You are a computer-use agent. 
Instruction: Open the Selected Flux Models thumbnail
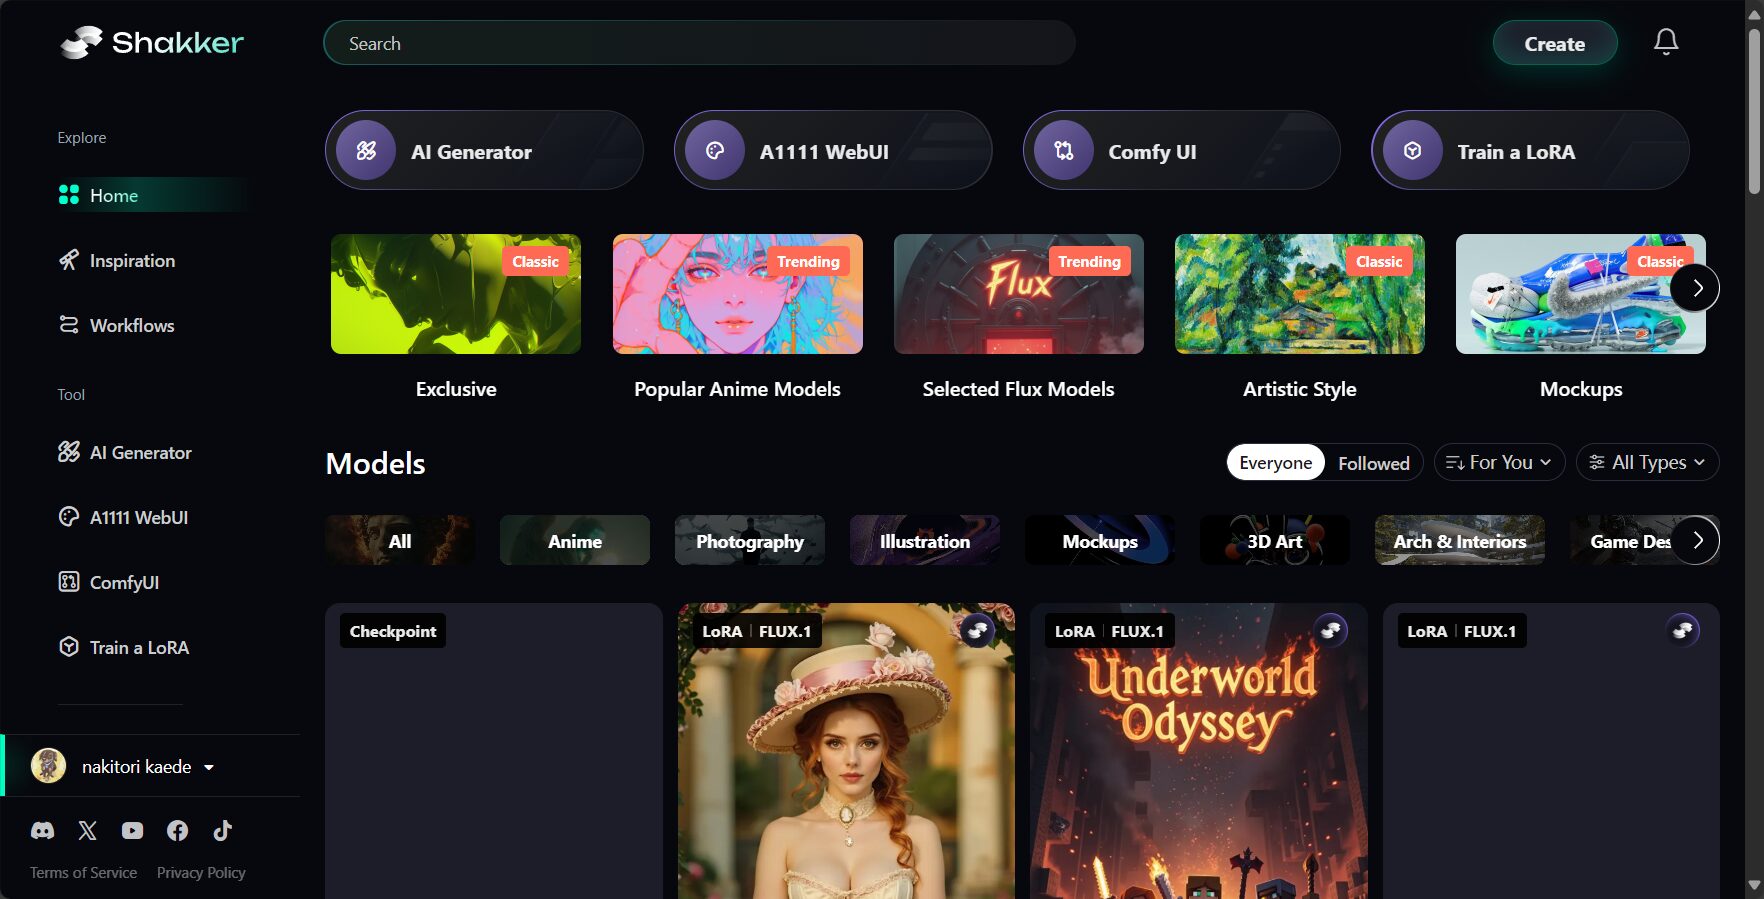(1018, 294)
